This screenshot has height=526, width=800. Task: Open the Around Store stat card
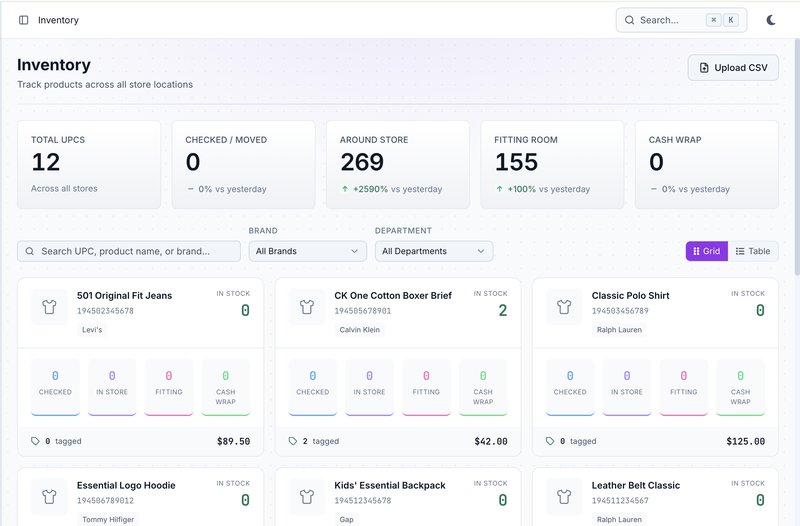(398, 165)
